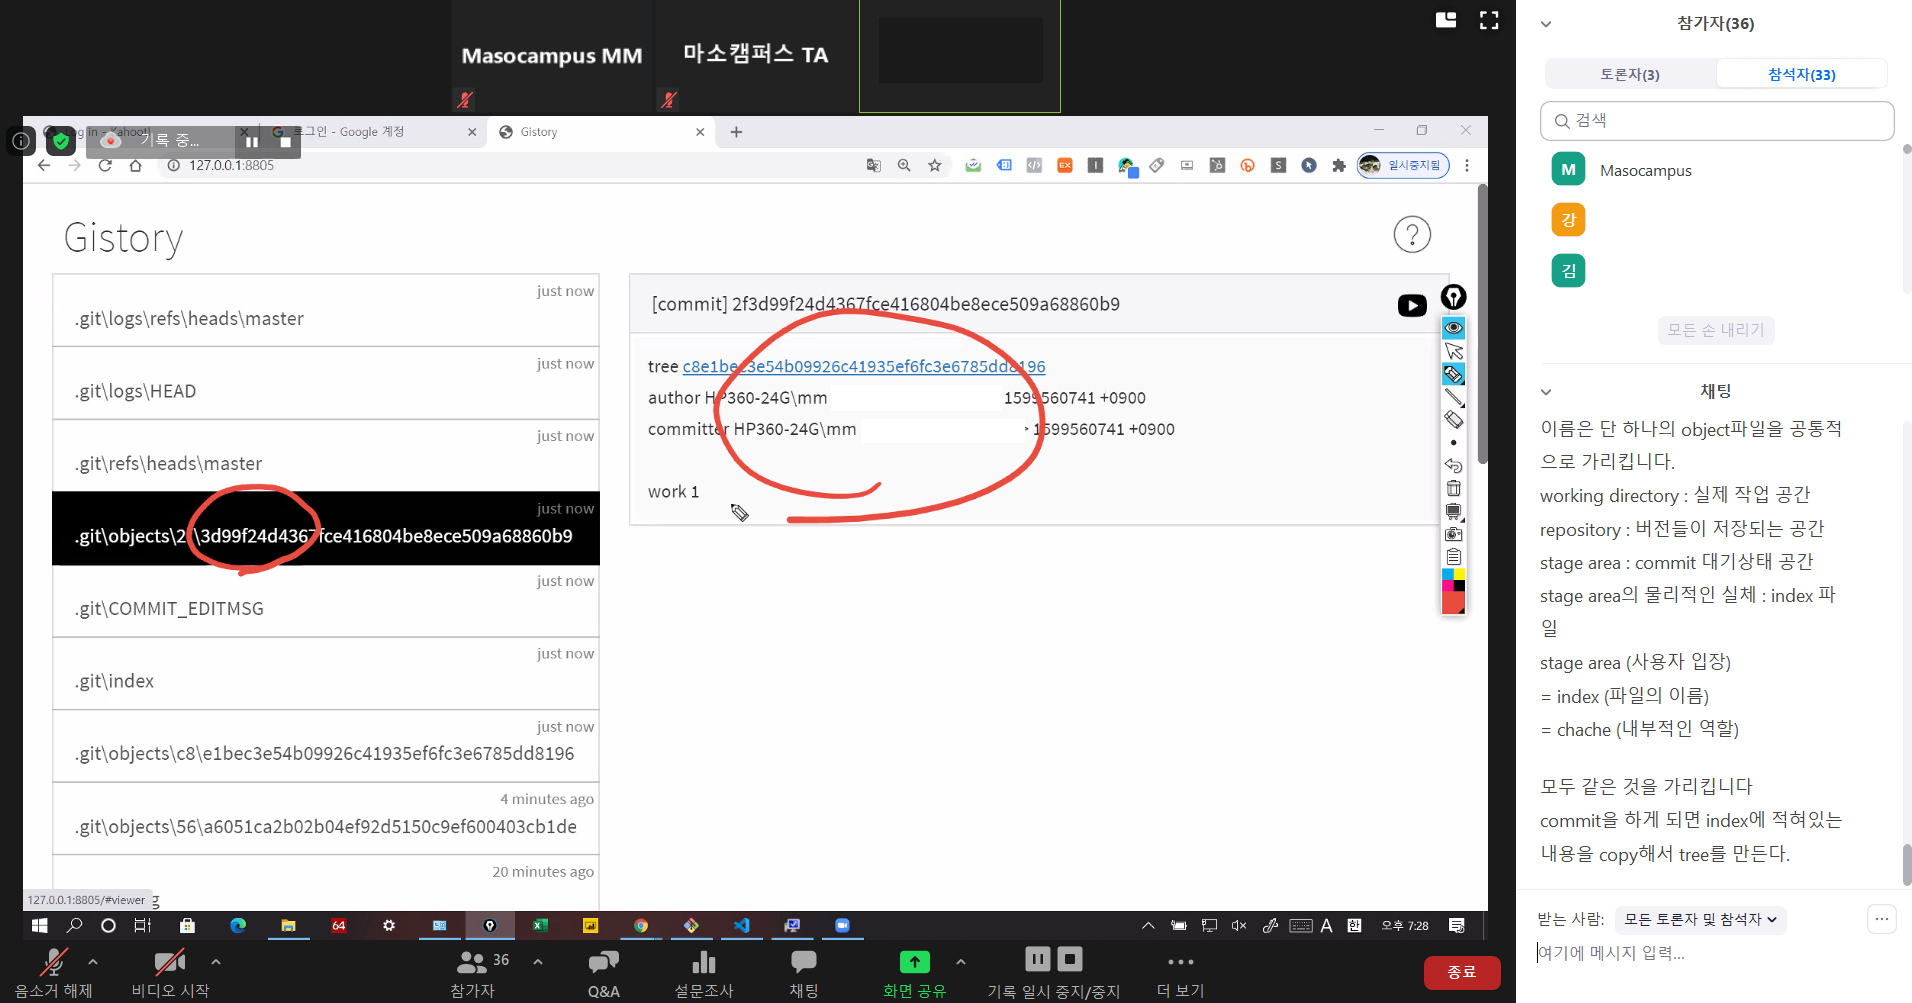Click the undo arrow in annotation toolbar
Image resolution: width=1912 pixels, height=1003 pixels.
1454,465
